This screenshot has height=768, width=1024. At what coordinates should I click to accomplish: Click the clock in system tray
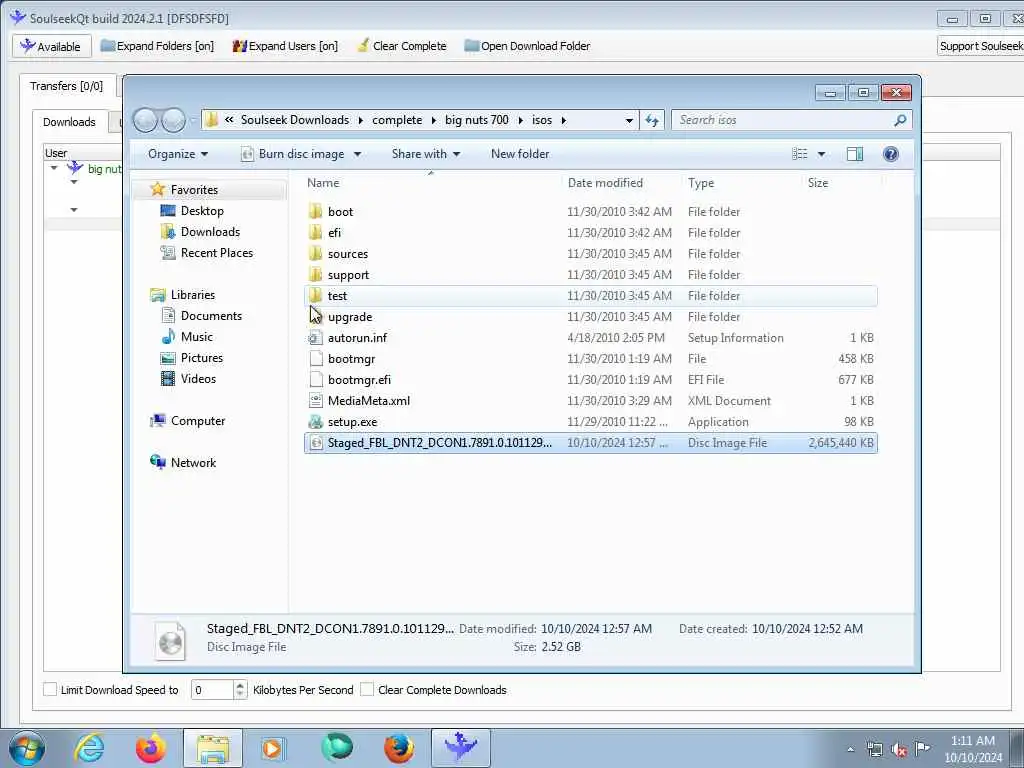(x=973, y=749)
